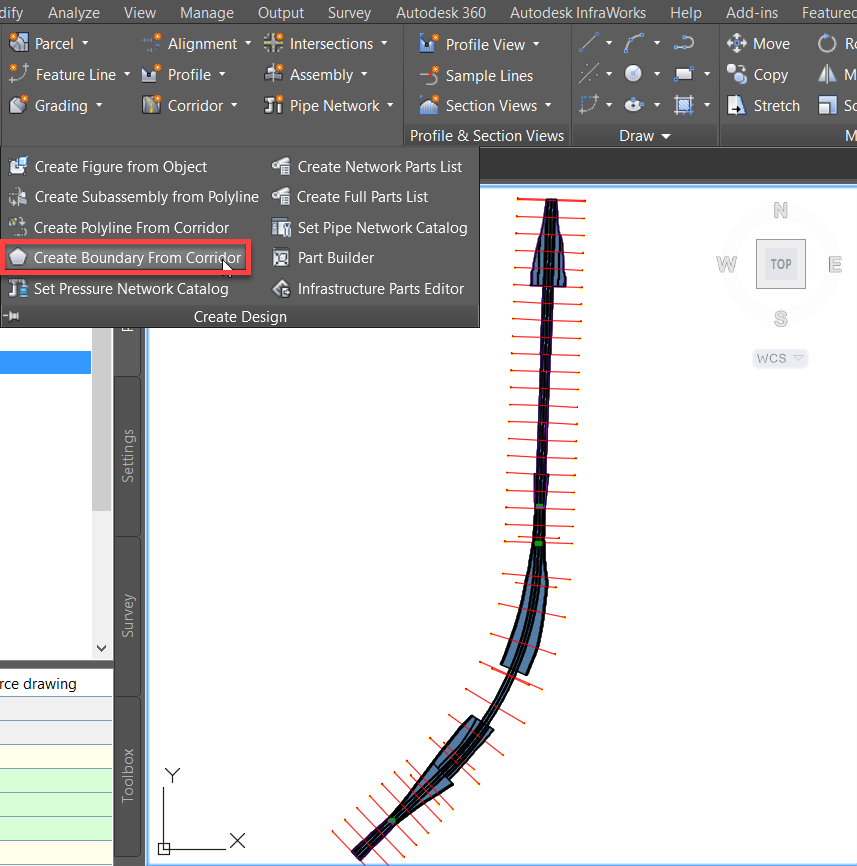
Task: Open the WCS coordinate system dropdown
Action: click(x=780, y=358)
